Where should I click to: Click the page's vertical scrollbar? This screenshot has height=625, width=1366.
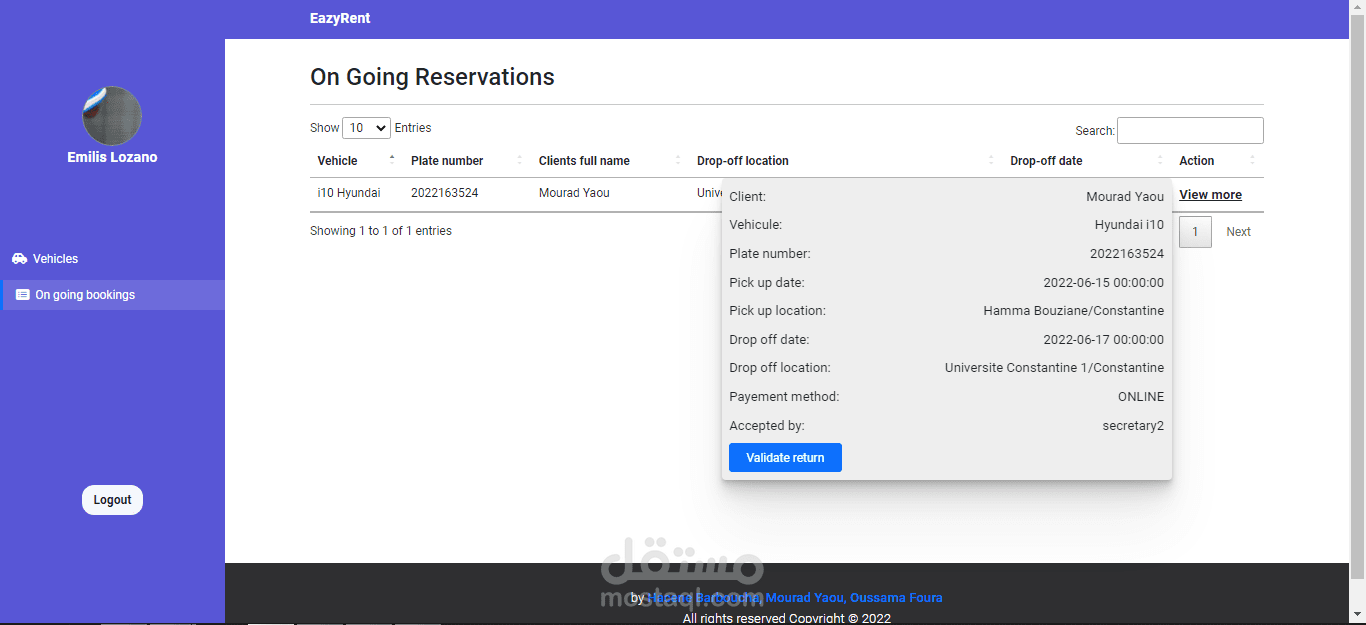click(x=1357, y=300)
